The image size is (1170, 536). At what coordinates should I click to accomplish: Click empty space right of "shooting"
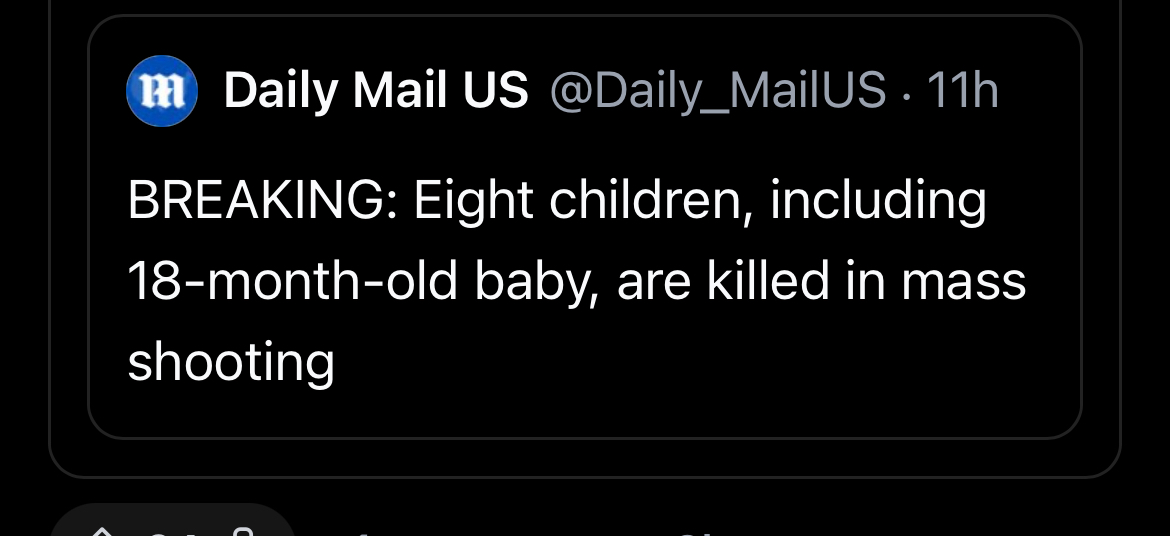point(700,362)
